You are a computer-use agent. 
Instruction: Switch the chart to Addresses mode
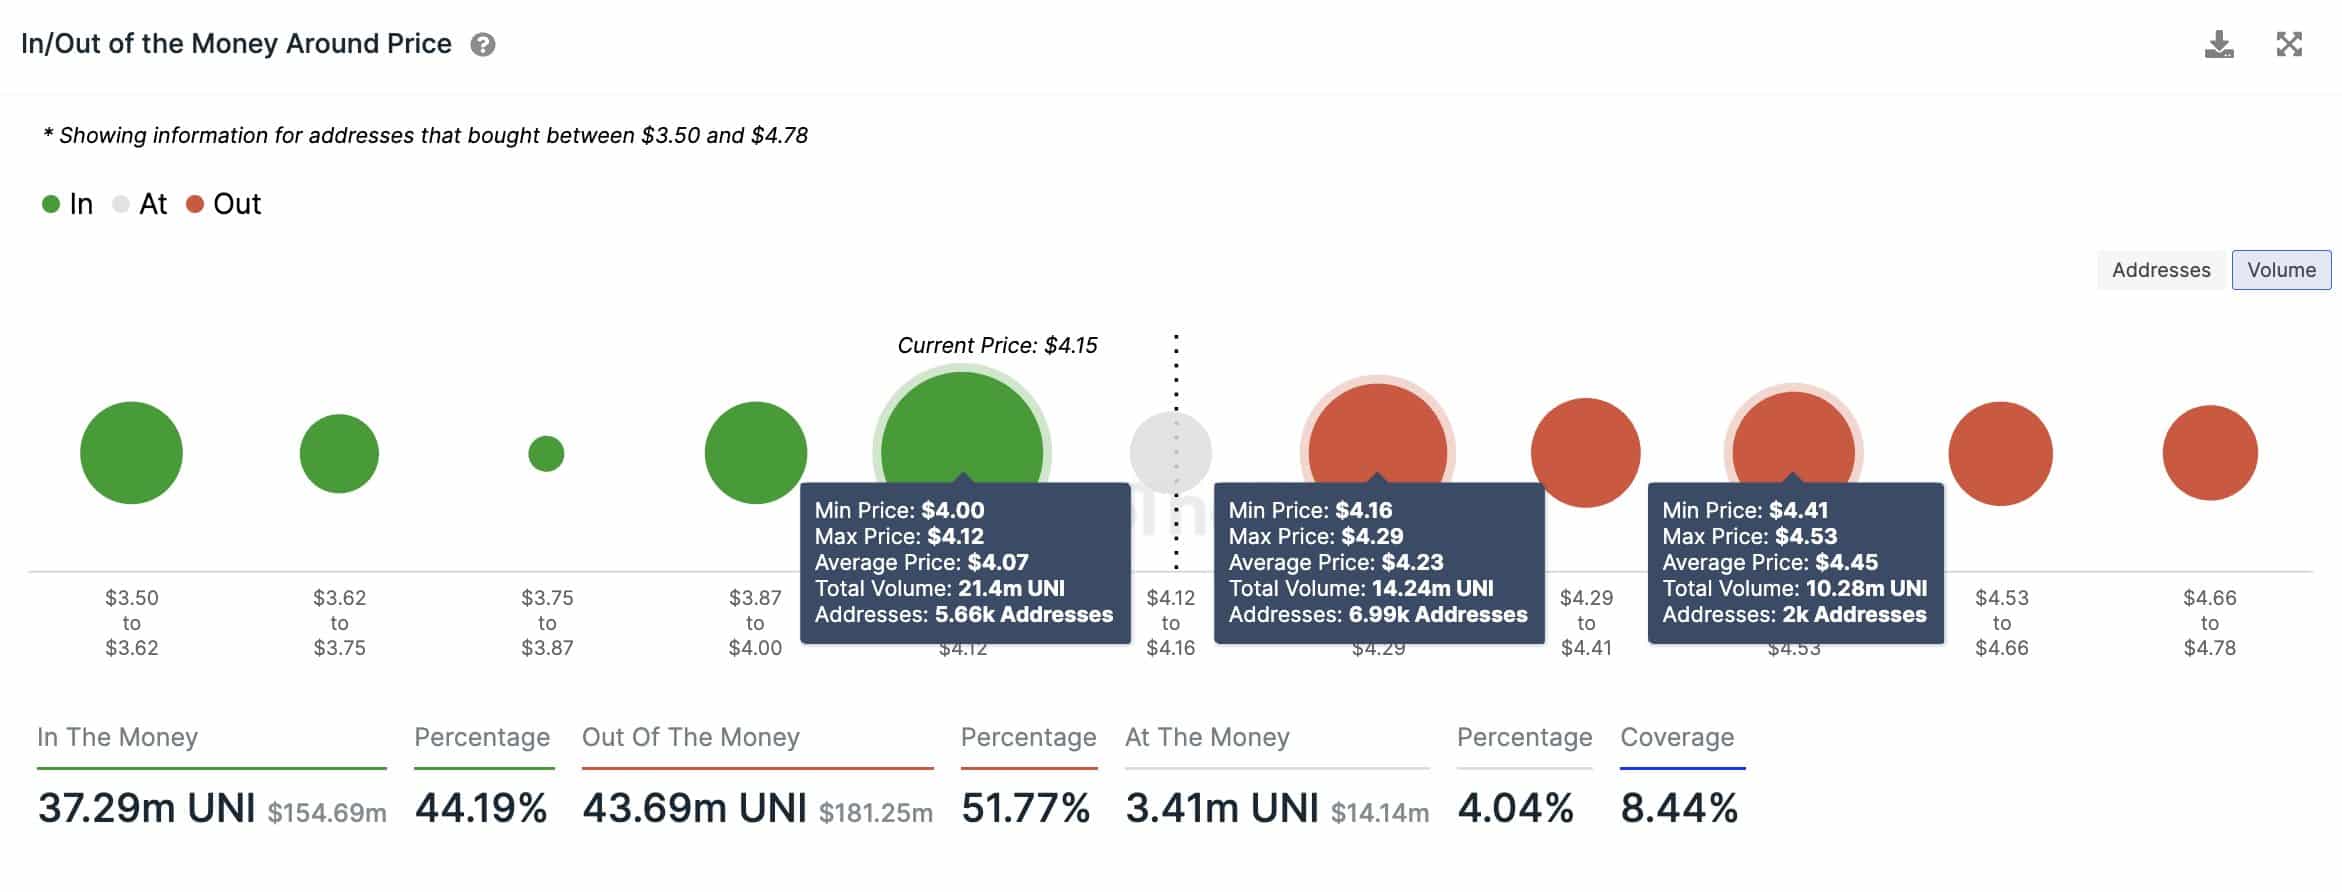pyautogui.click(x=2160, y=270)
